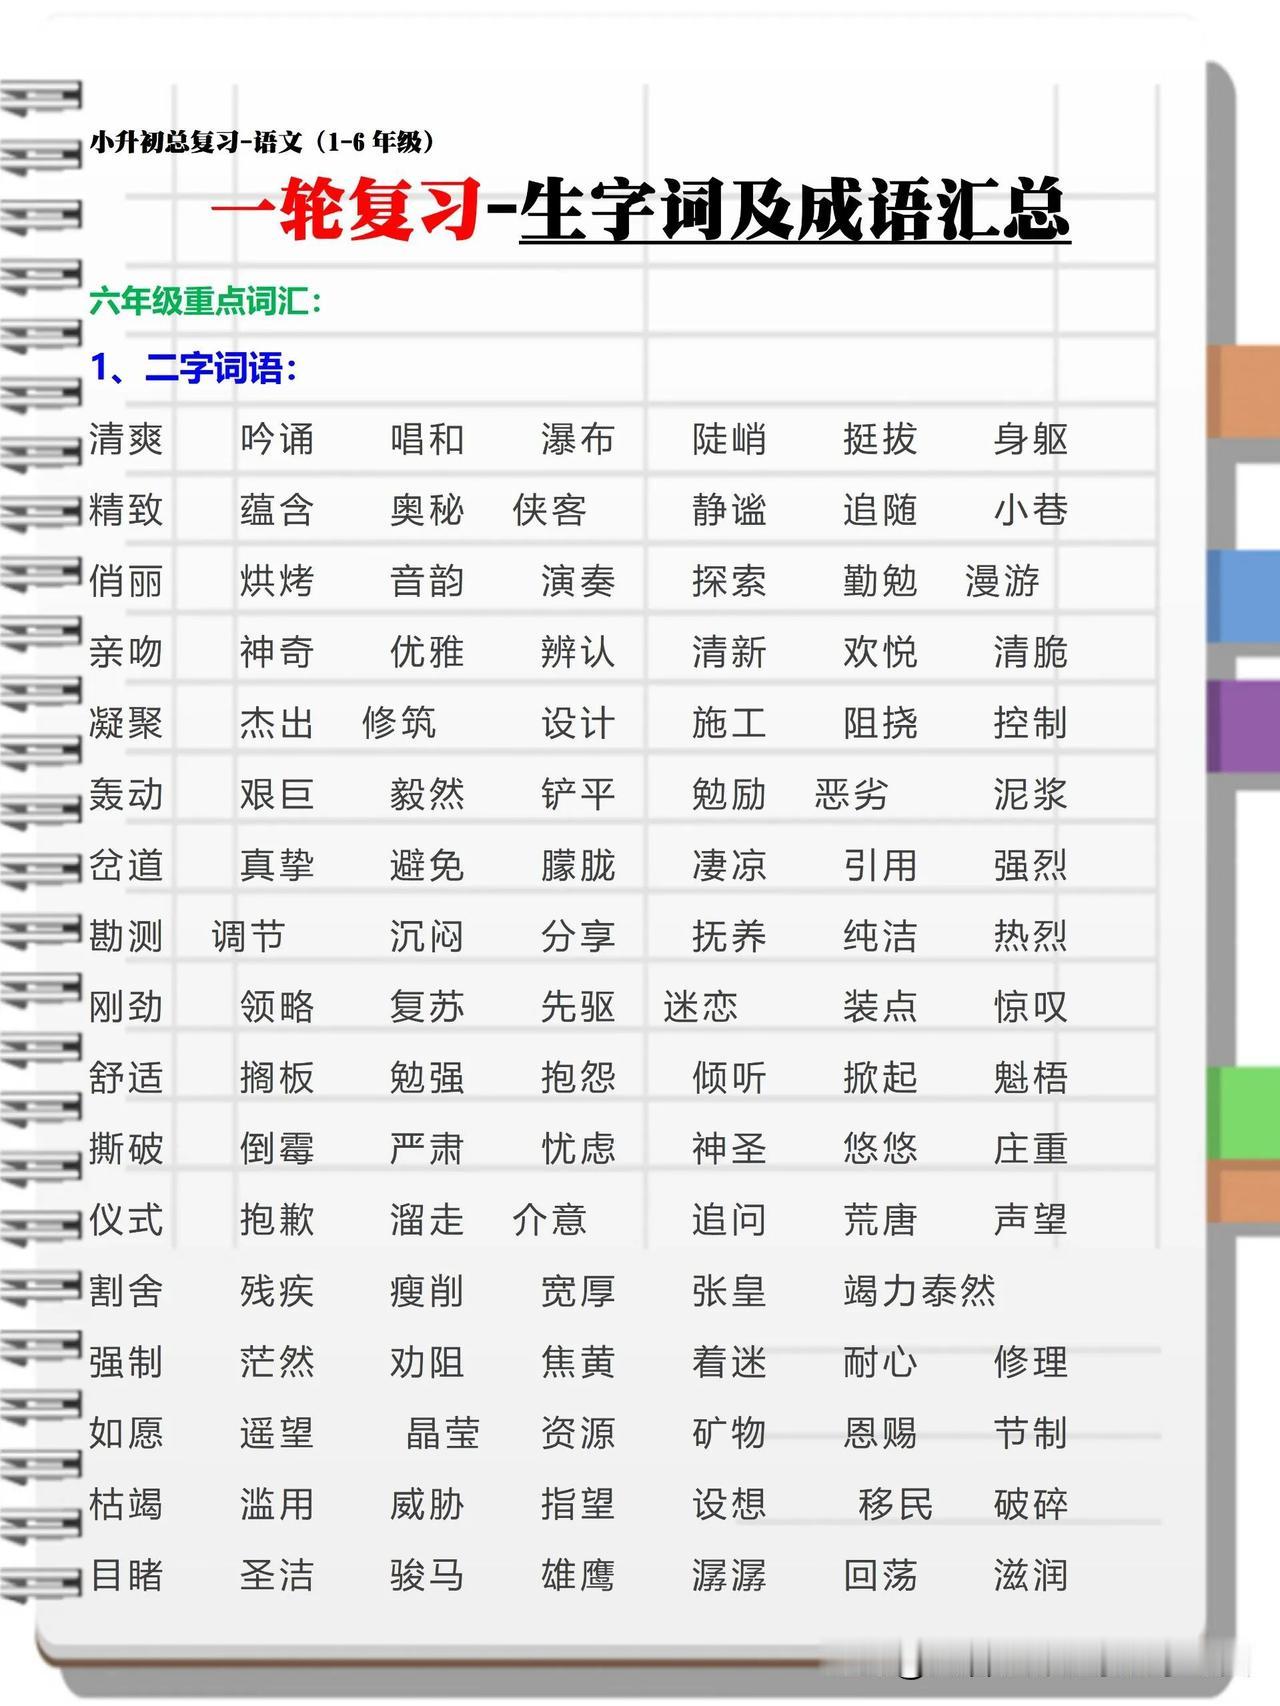Click the word 调节

tap(248, 936)
